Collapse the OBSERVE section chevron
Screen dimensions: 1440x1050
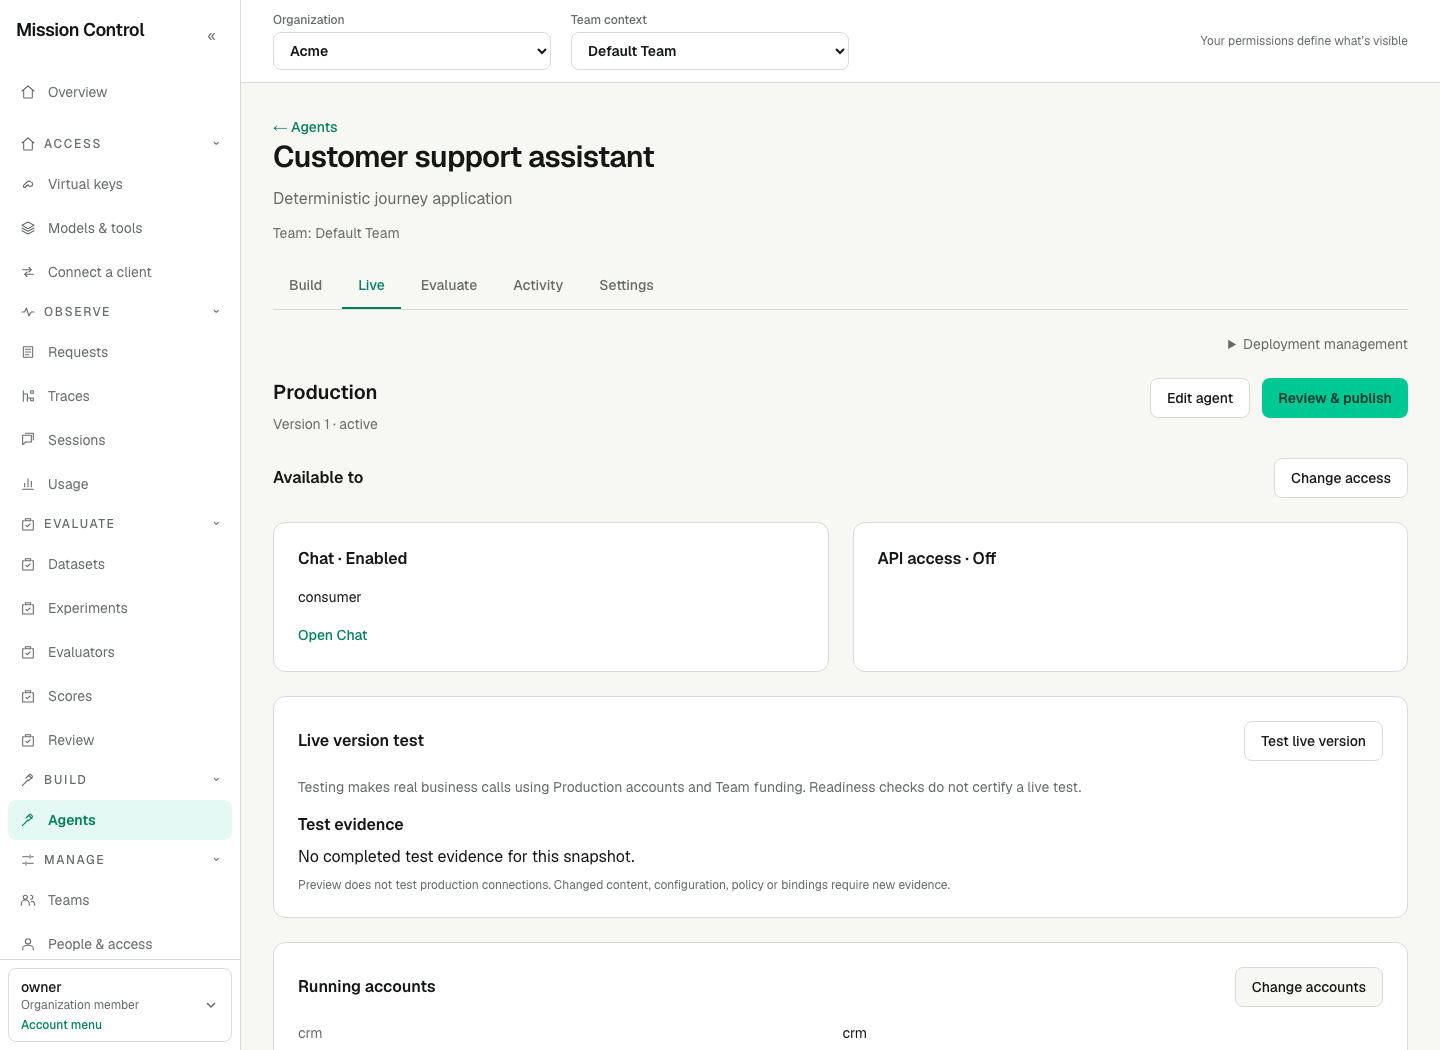coord(216,312)
